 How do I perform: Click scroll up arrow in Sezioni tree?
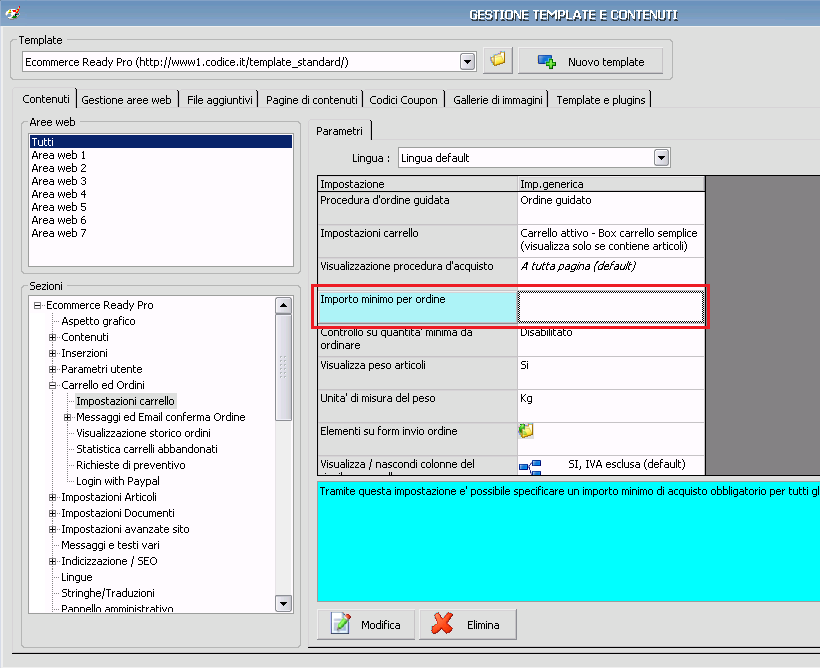(283, 305)
